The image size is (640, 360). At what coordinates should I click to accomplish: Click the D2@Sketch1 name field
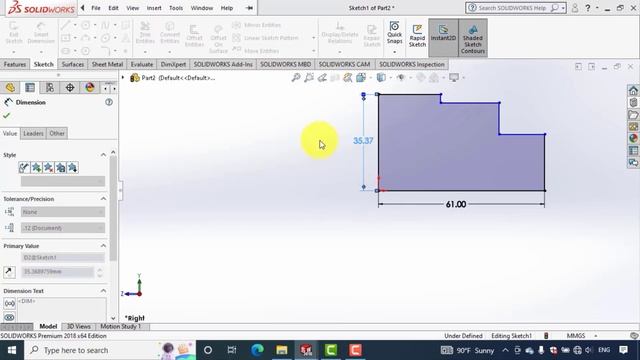[x=63, y=258]
